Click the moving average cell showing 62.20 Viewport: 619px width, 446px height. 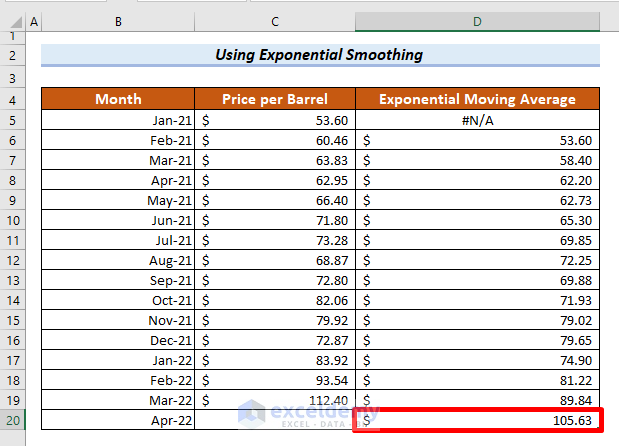[477, 180]
